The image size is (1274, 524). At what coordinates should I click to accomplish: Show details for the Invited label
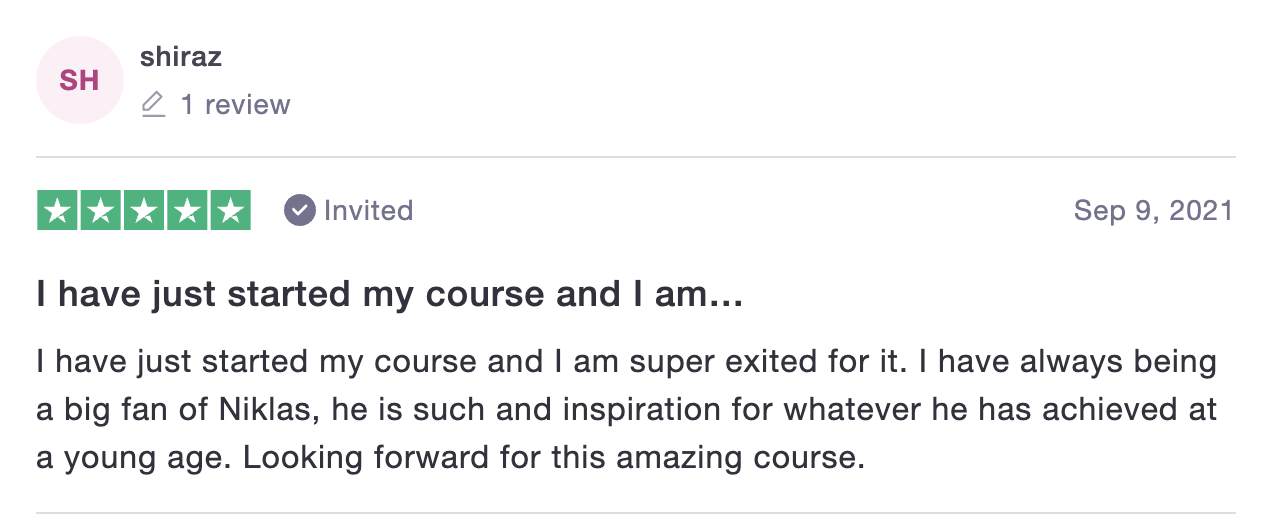[368, 210]
